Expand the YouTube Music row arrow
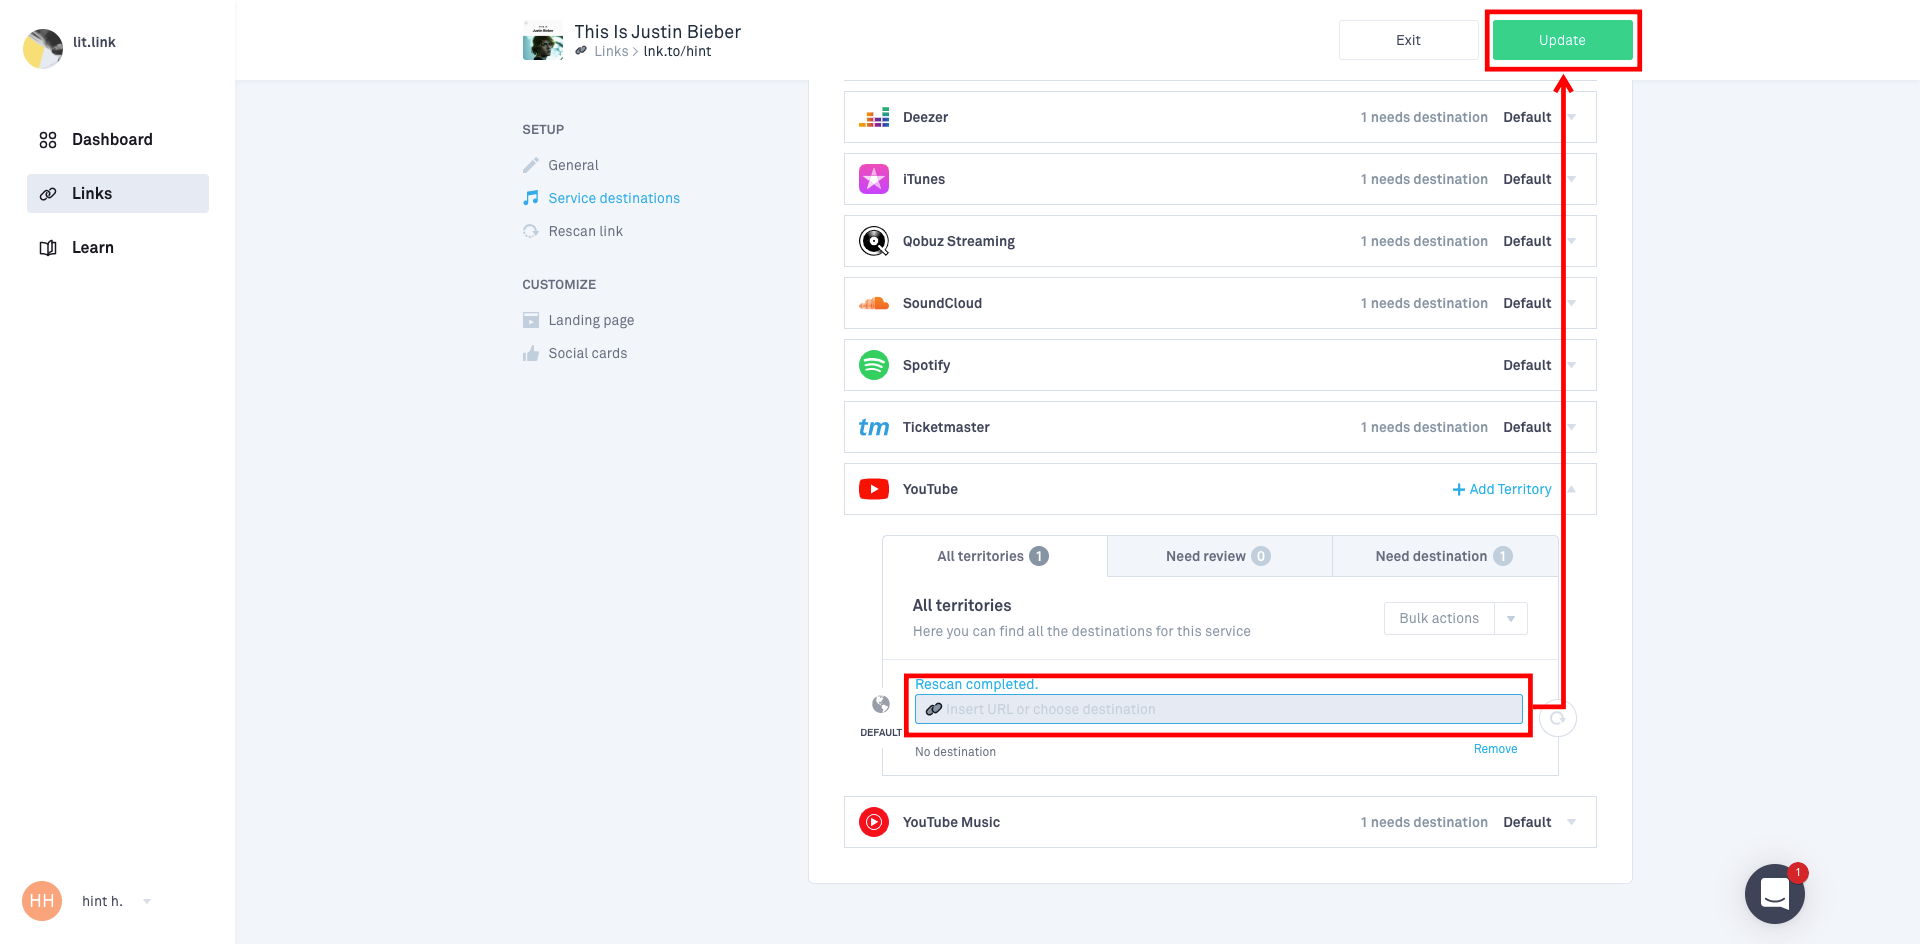1920x944 pixels. (1572, 822)
